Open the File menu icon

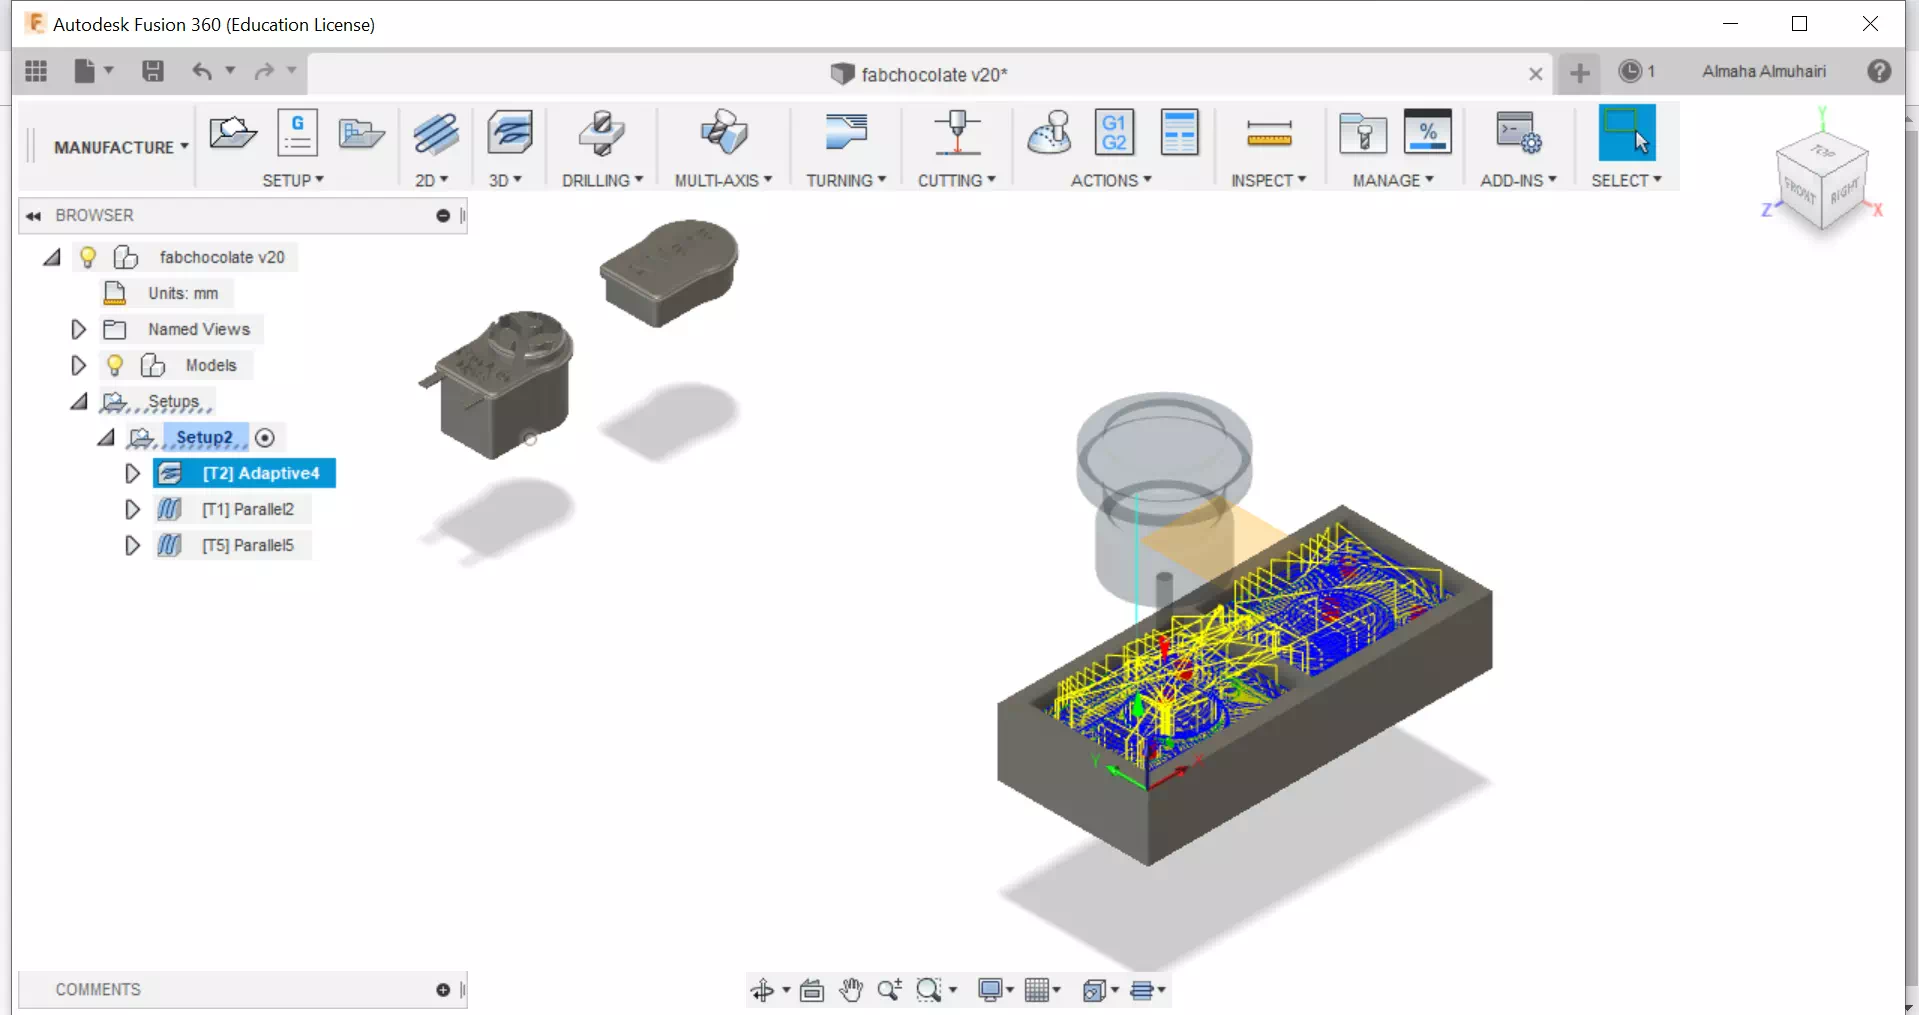click(x=85, y=71)
